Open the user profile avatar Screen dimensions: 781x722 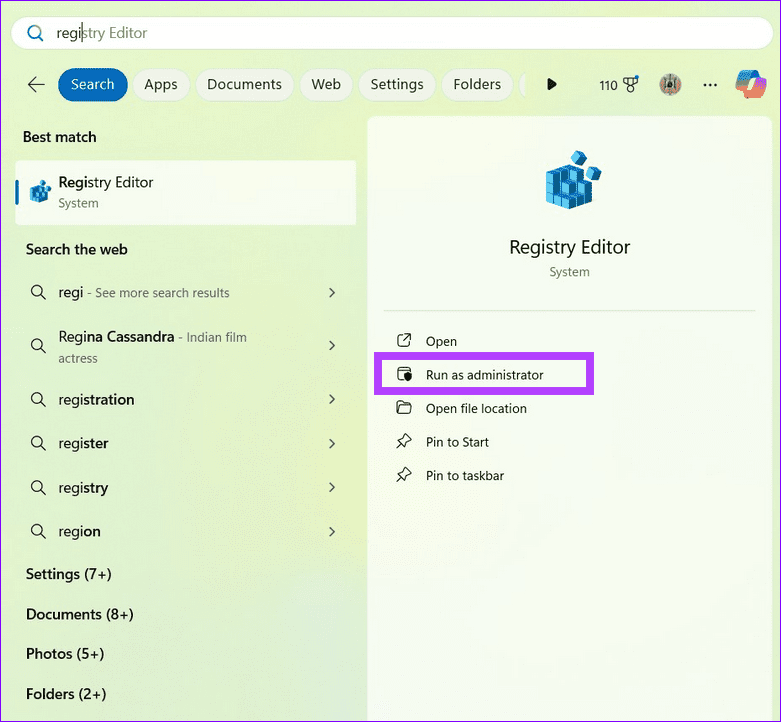(x=670, y=85)
